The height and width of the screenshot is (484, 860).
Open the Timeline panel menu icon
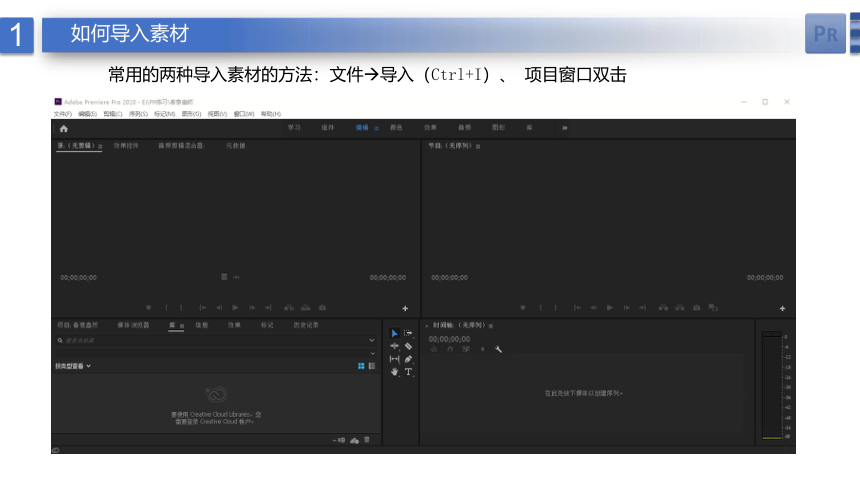coord(491,326)
